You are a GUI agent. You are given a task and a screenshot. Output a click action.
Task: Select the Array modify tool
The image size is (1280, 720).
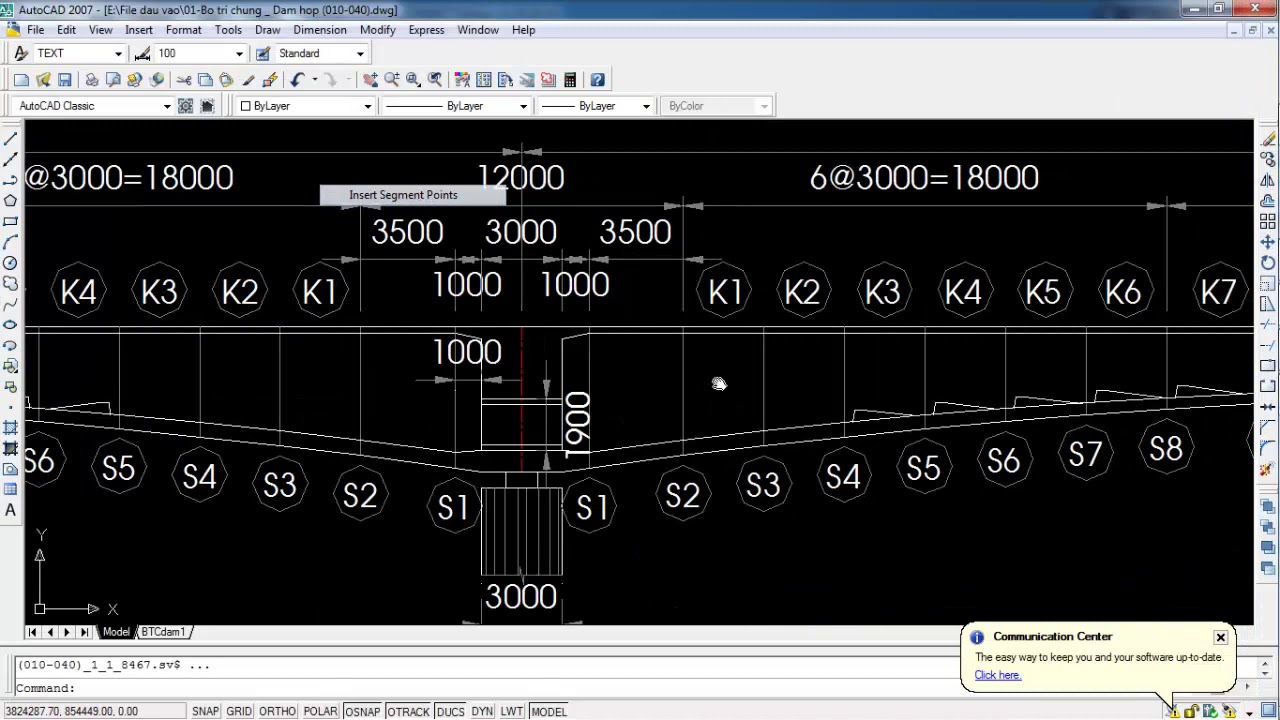[1268, 221]
